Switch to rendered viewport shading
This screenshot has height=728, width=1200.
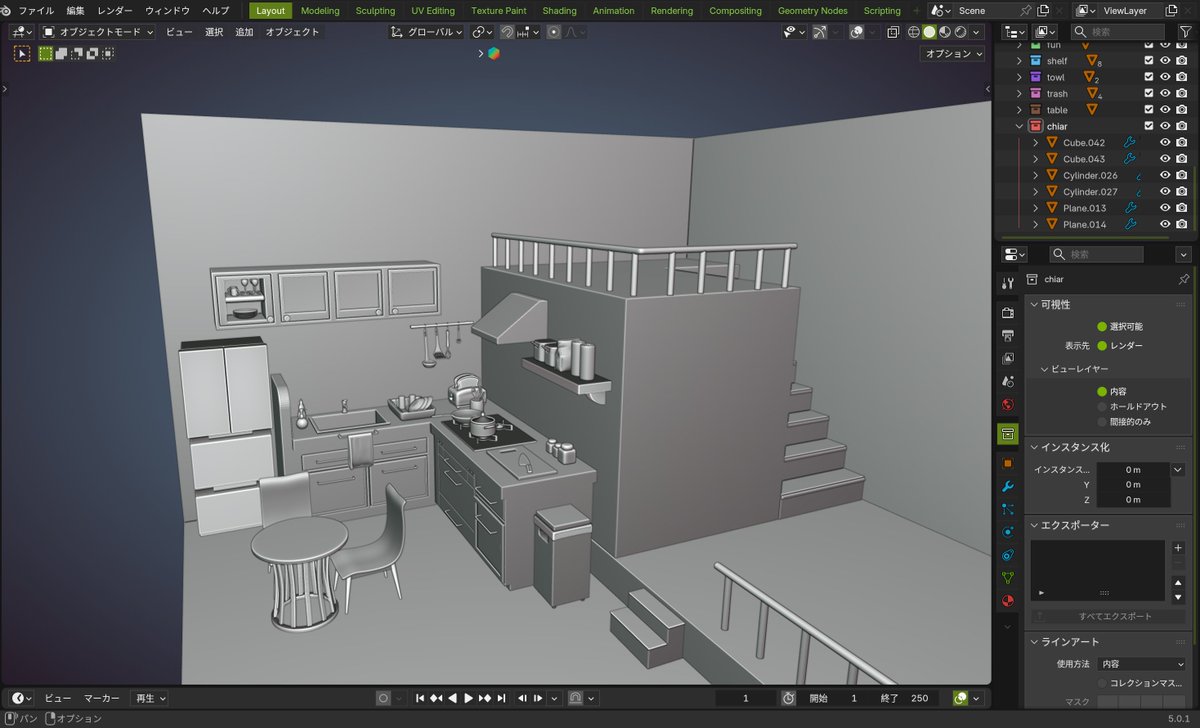(x=961, y=32)
